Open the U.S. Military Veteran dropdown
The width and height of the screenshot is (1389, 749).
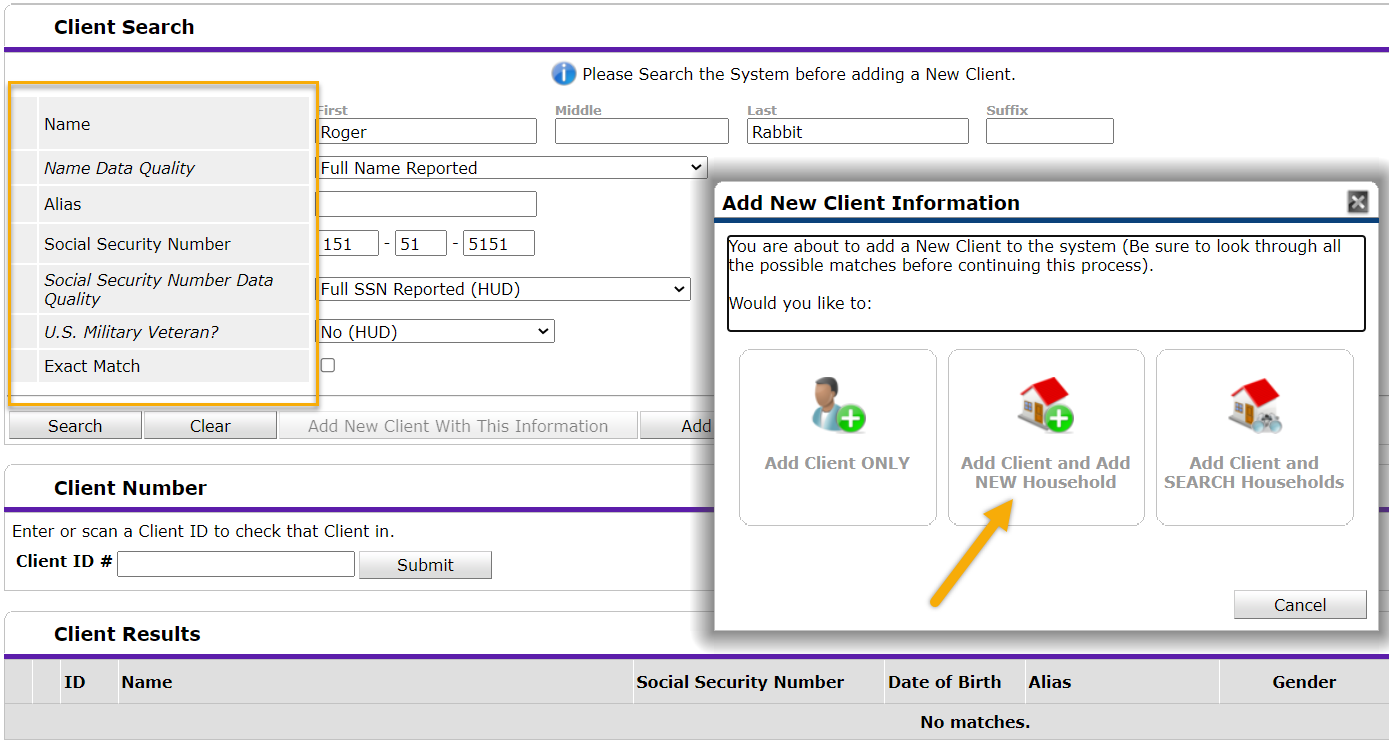click(435, 331)
